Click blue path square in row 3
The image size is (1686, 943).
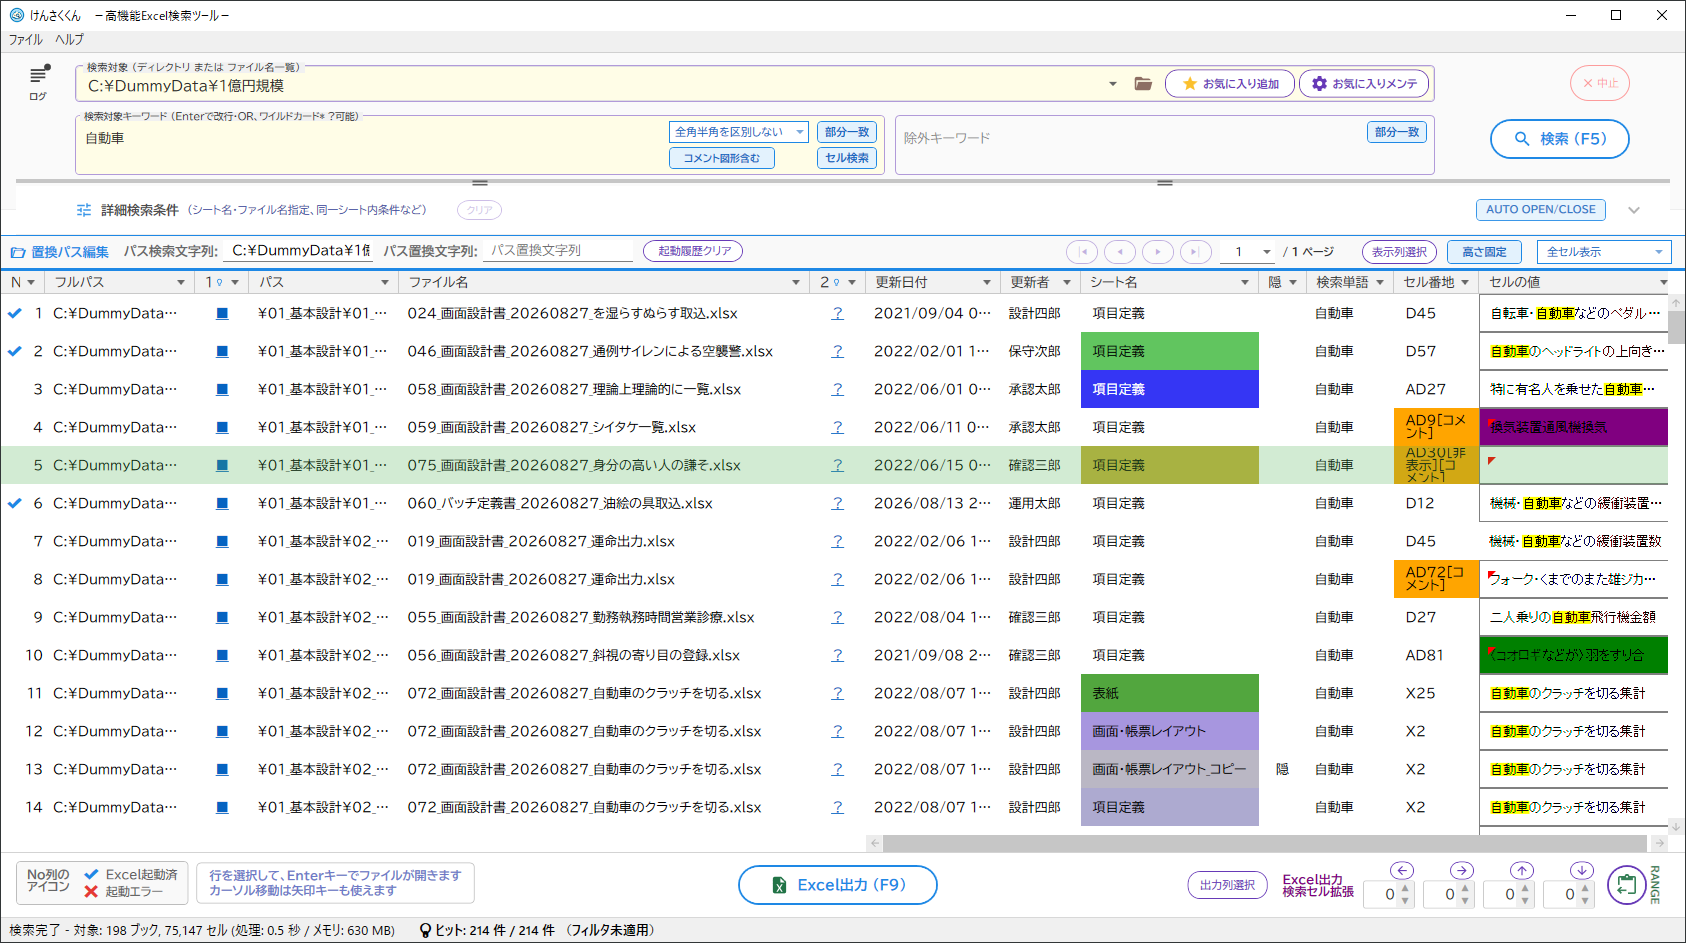(222, 389)
